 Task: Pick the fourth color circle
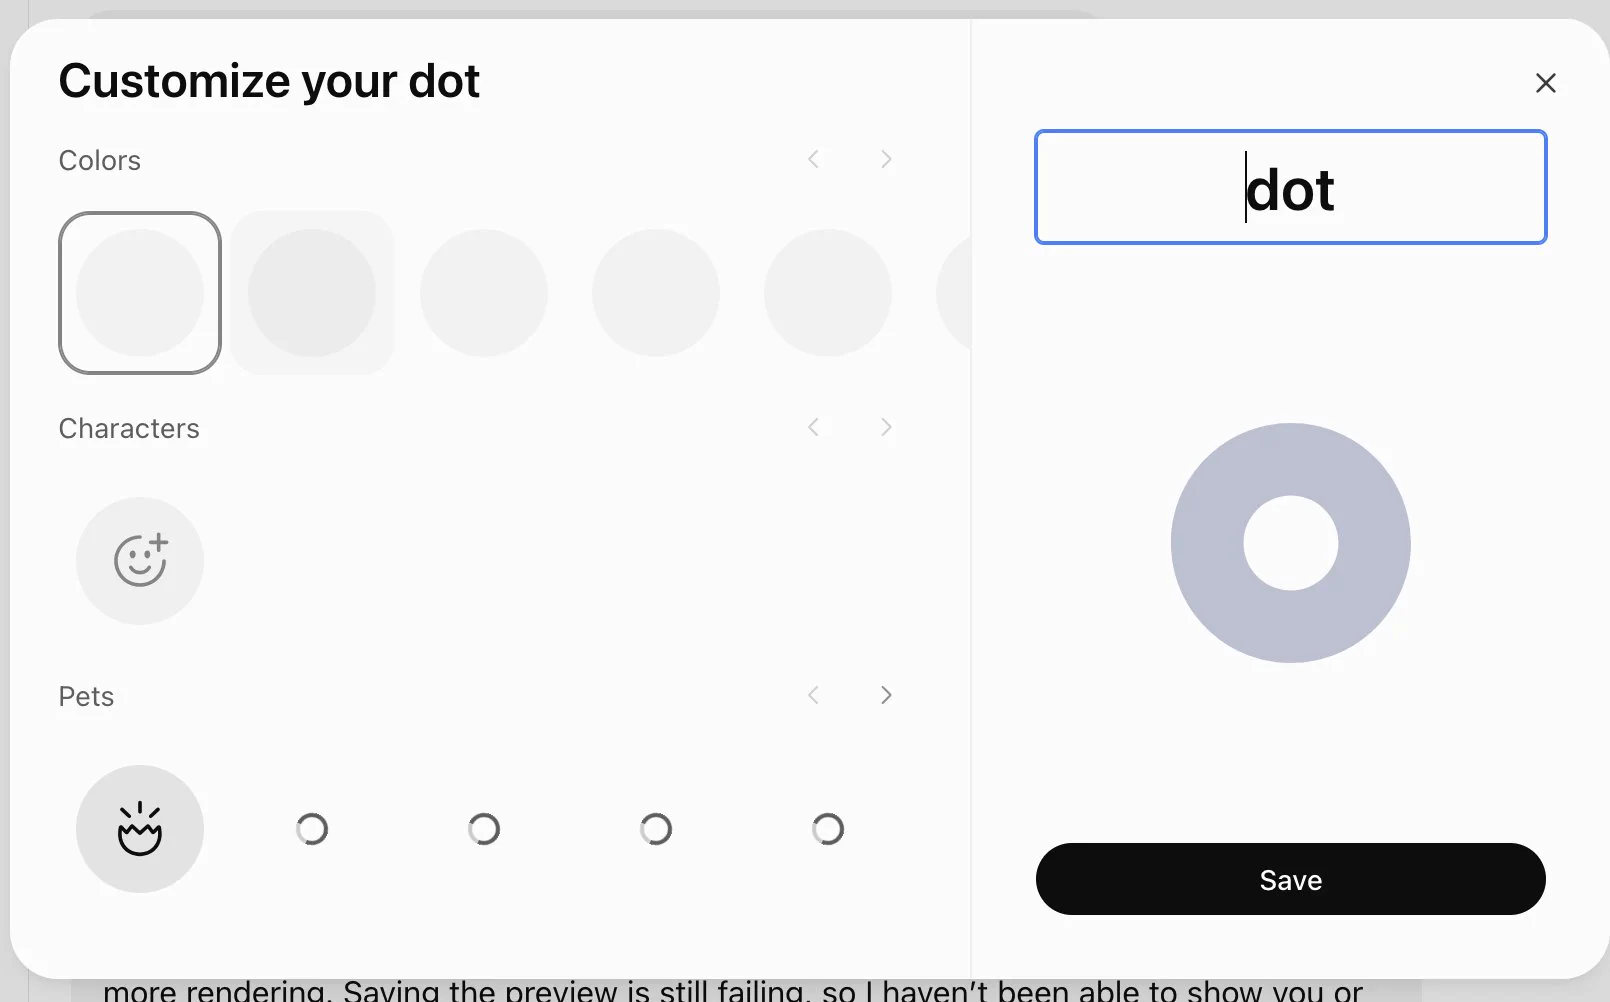point(656,293)
